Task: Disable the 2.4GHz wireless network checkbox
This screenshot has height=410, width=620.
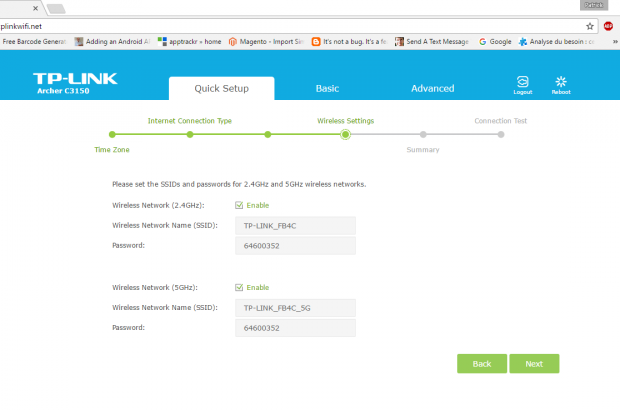Action: [238, 205]
